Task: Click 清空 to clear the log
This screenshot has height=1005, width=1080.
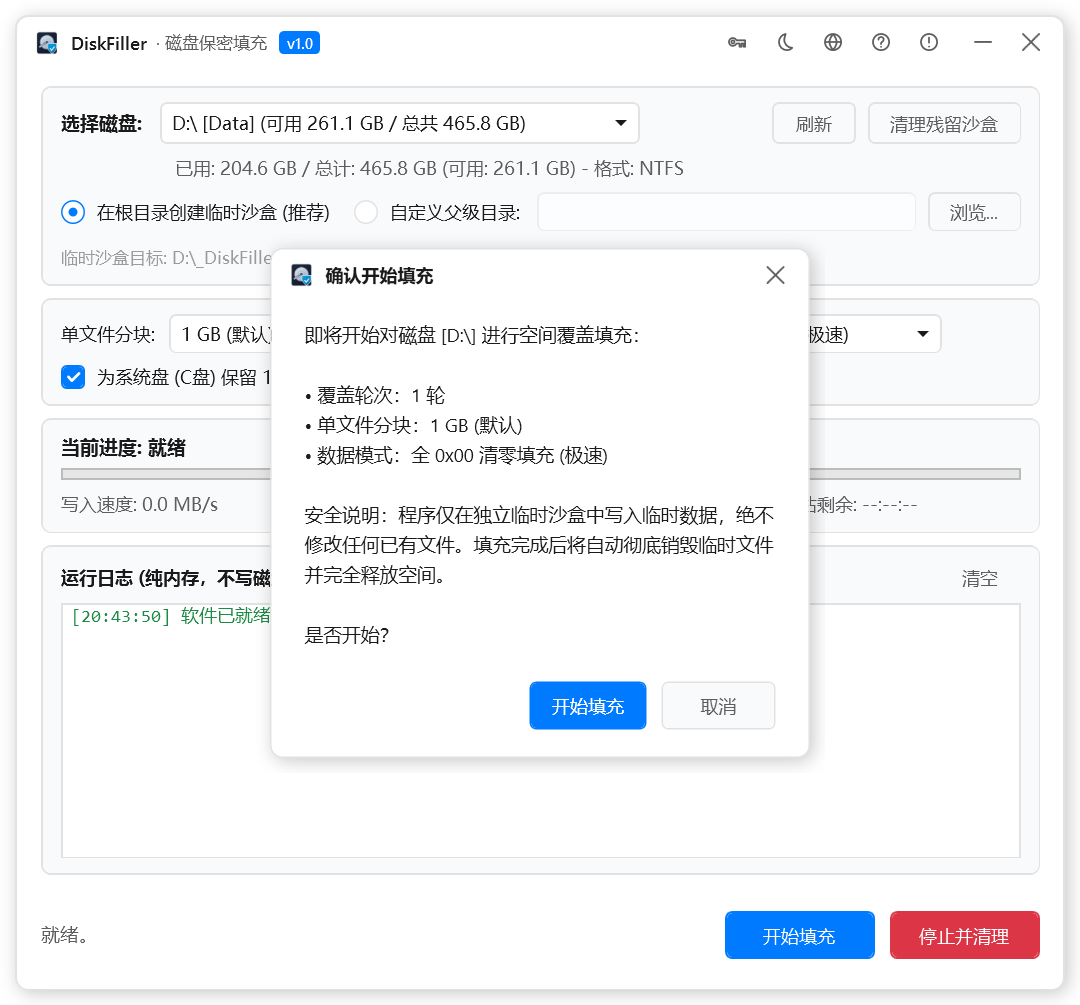Action: 979,578
